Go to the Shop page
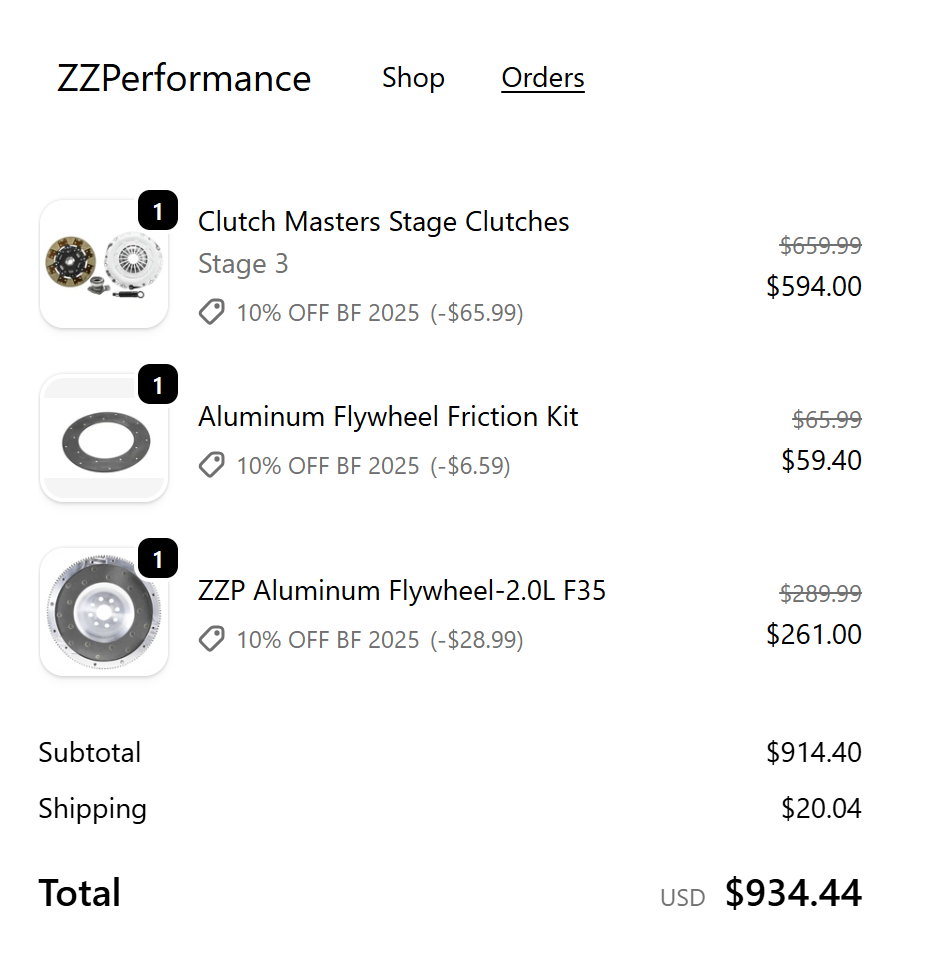 413,78
